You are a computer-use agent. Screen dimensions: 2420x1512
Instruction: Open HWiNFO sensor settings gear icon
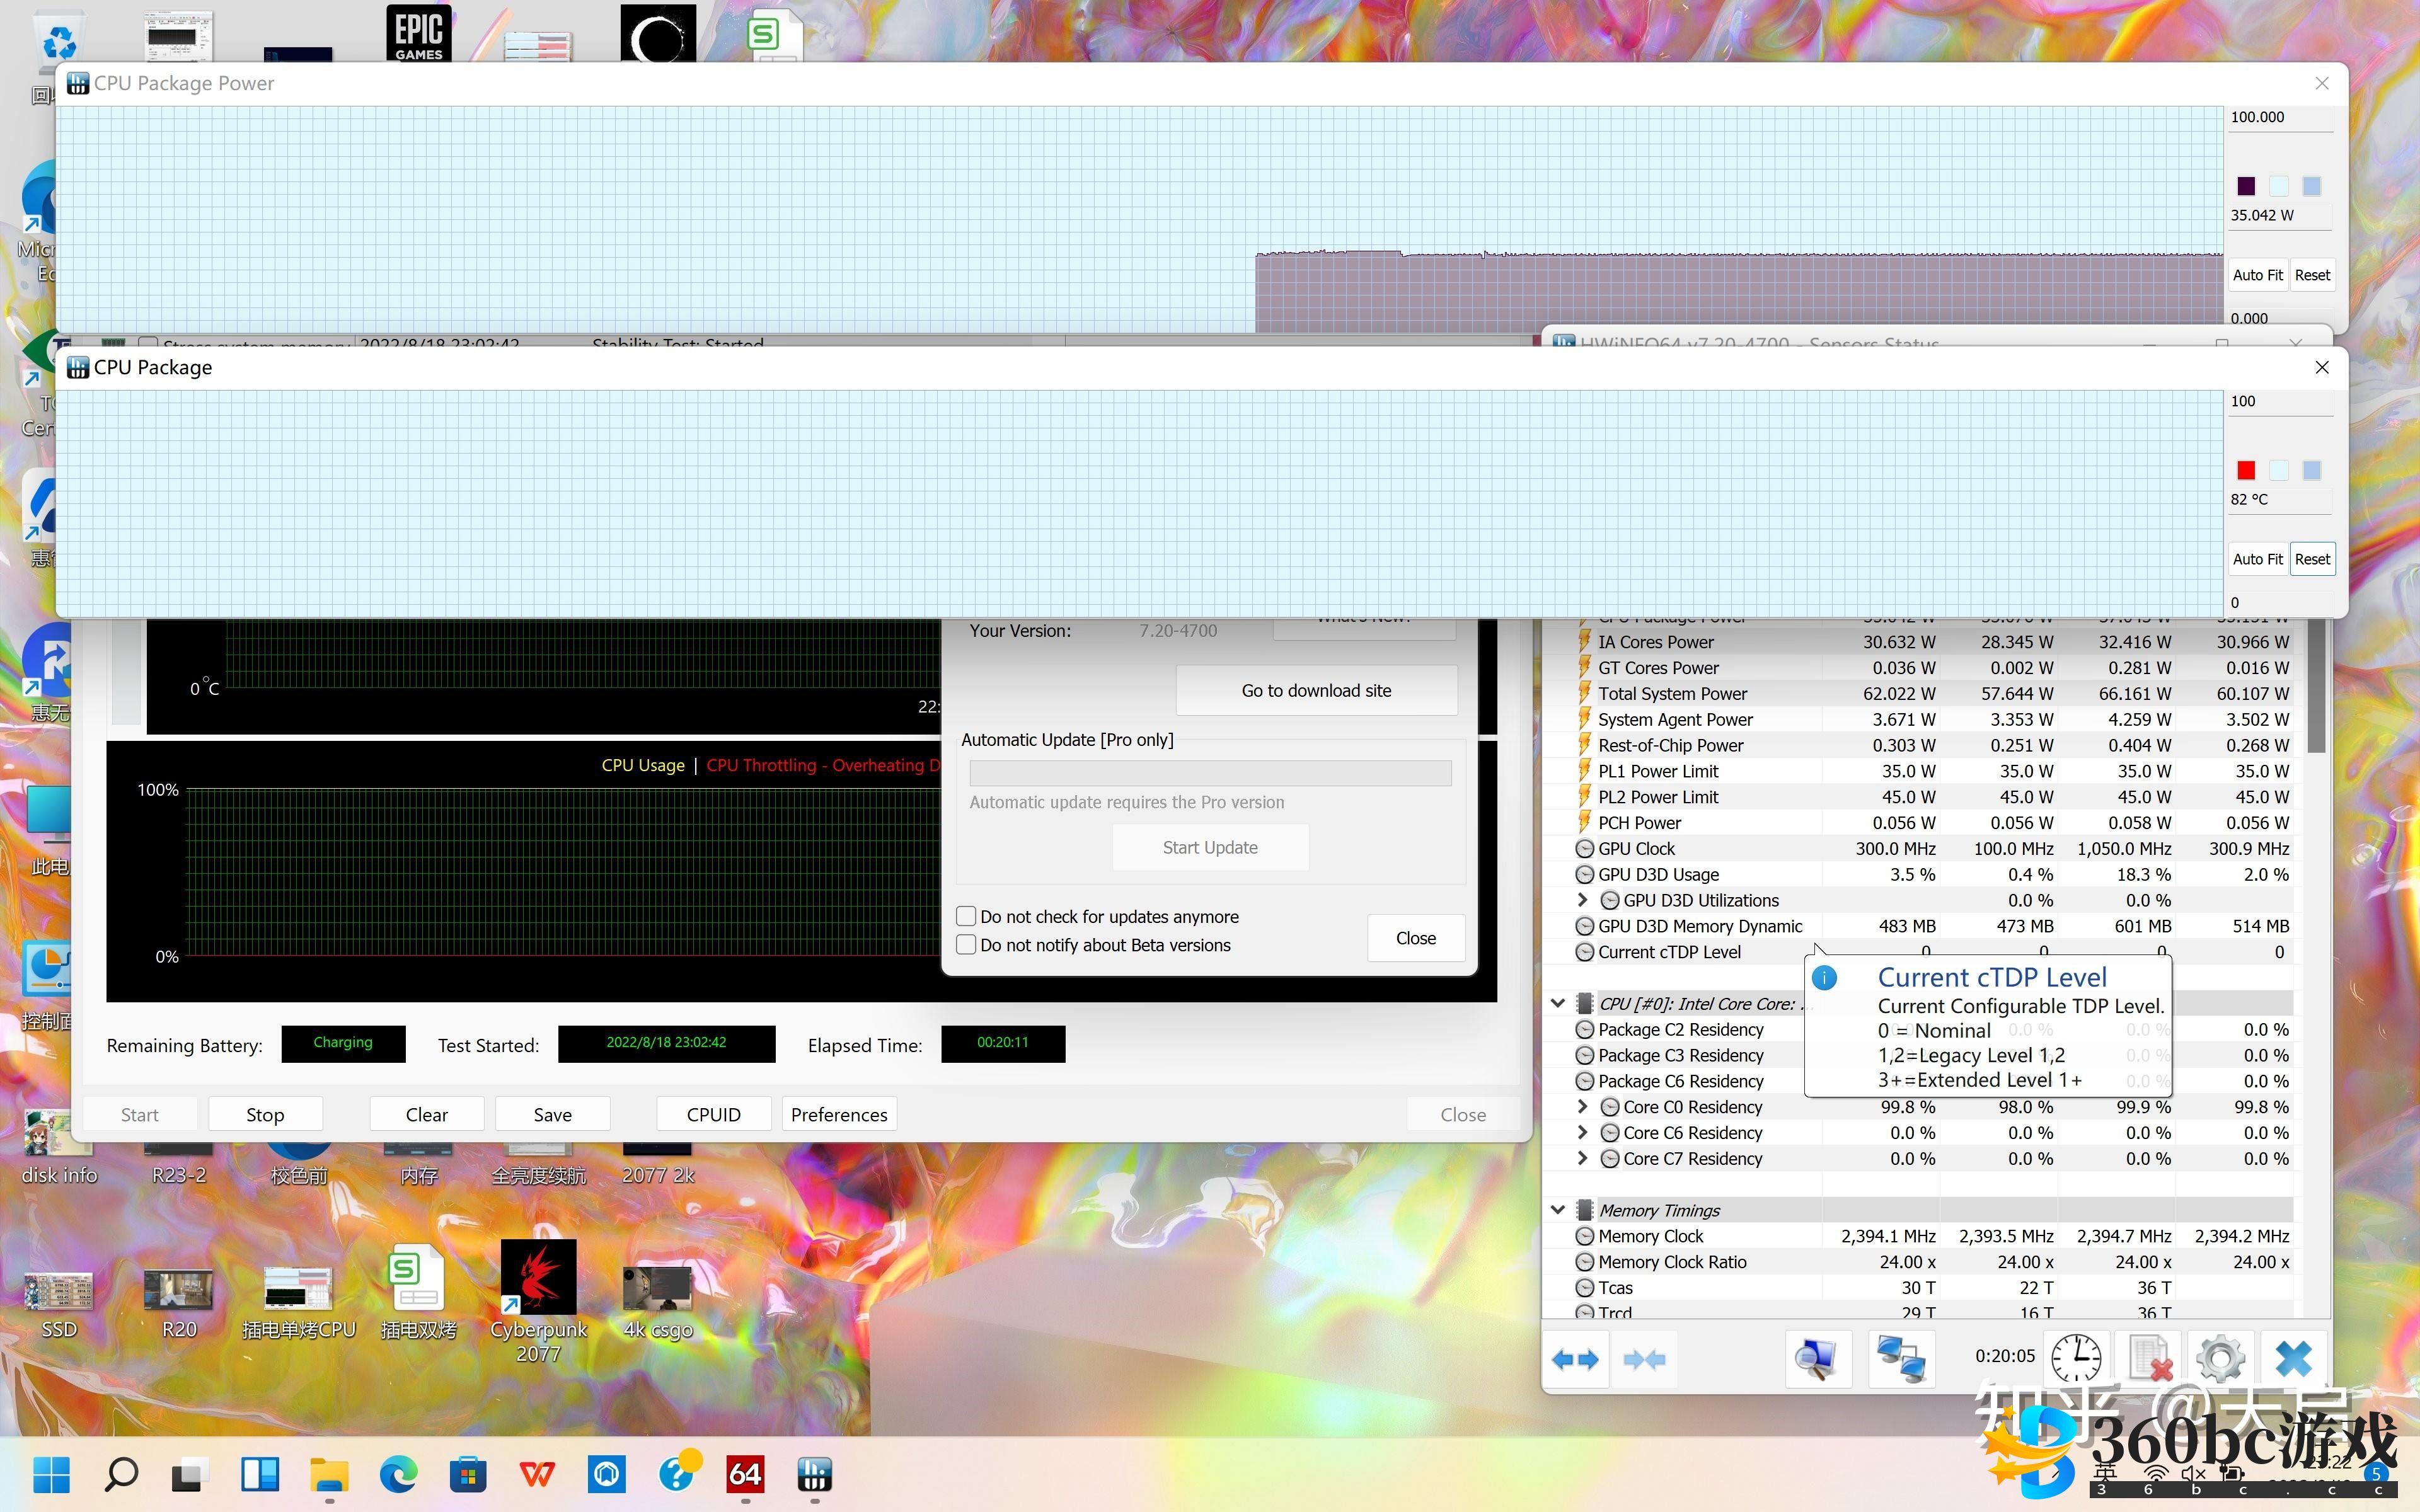[x=2220, y=1359]
